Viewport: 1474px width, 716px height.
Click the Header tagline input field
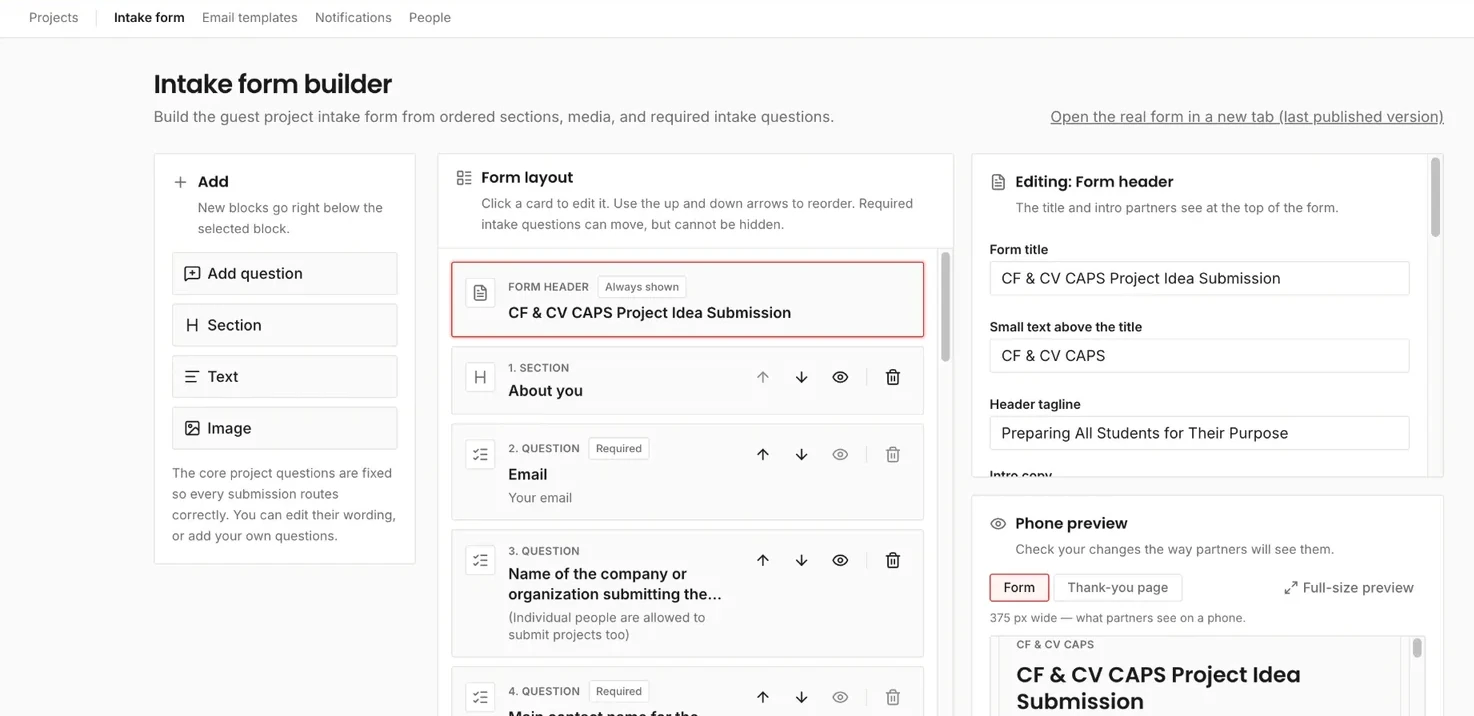pyautogui.click(x=1199, y=433)
